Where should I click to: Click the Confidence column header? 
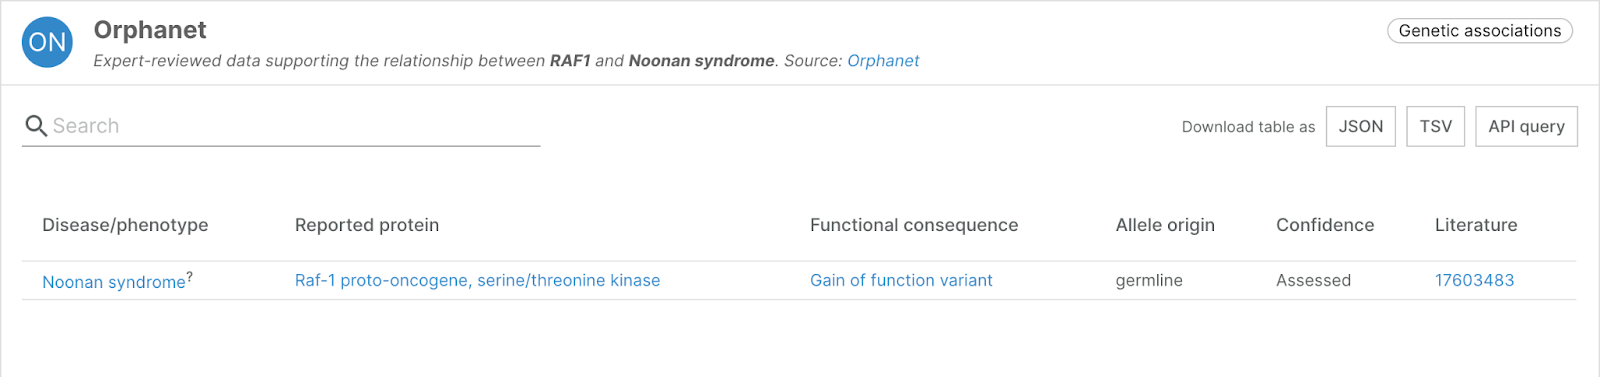click(1325, 225)
